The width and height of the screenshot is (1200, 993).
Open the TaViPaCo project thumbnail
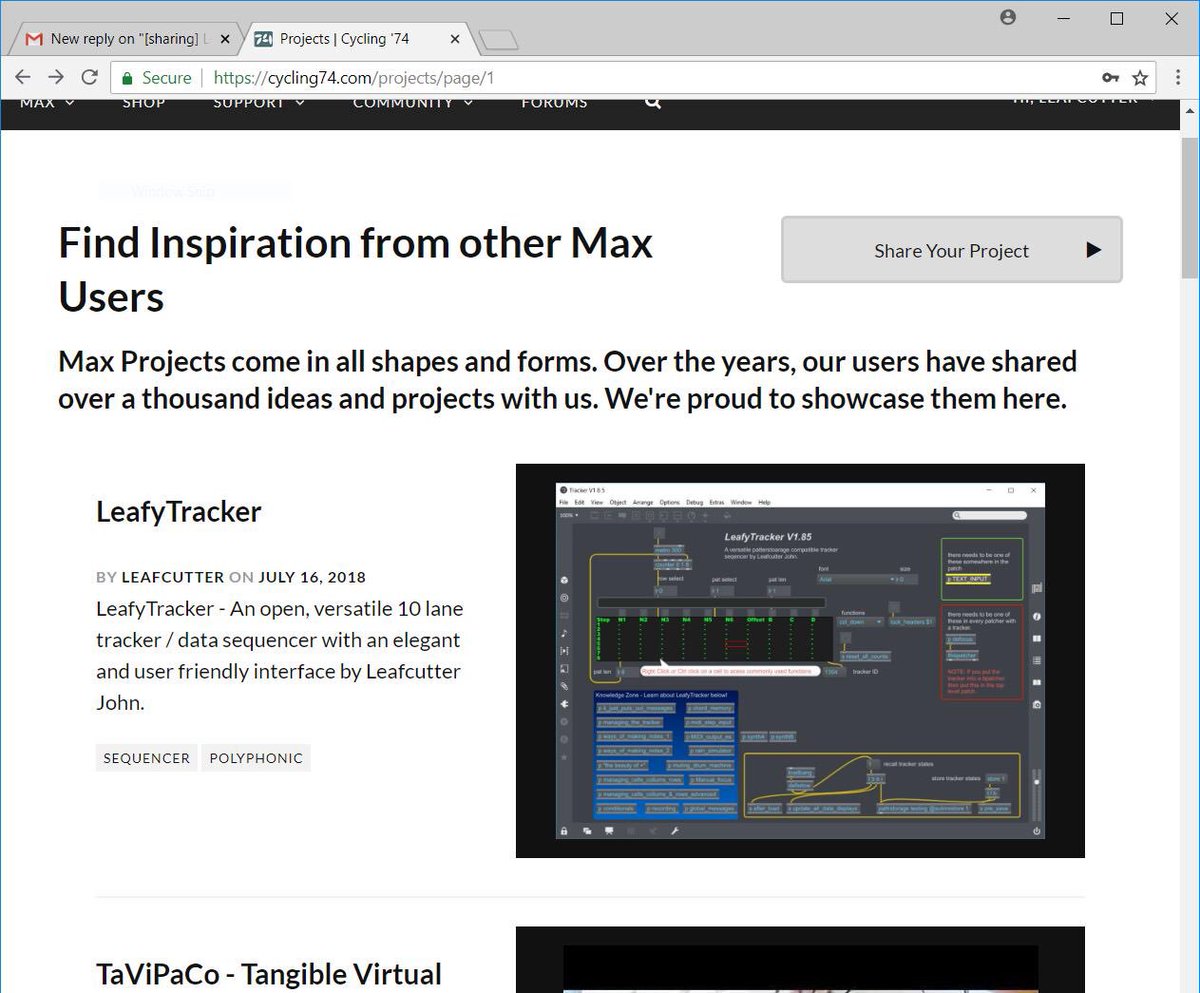click(x=800, y=960)
